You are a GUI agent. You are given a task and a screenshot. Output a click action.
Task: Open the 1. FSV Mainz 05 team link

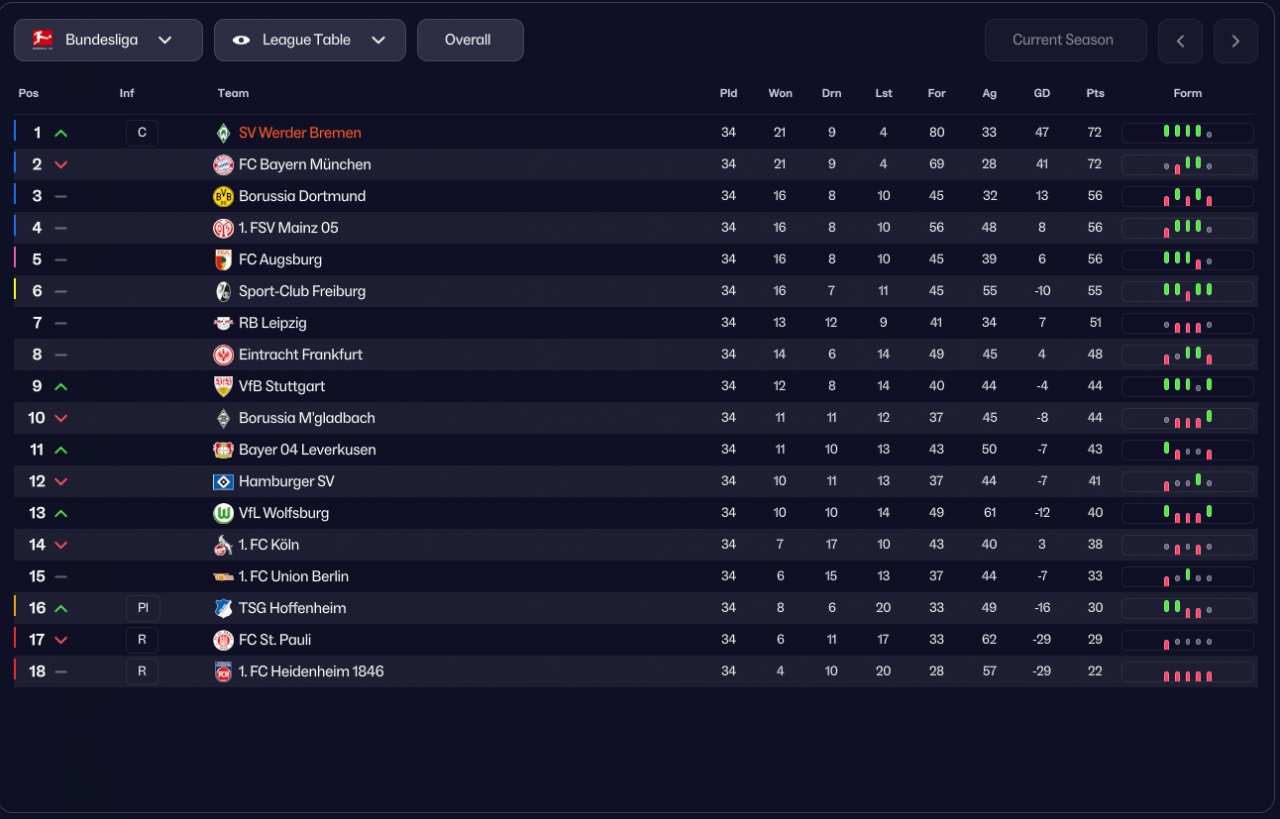point(288,228)
